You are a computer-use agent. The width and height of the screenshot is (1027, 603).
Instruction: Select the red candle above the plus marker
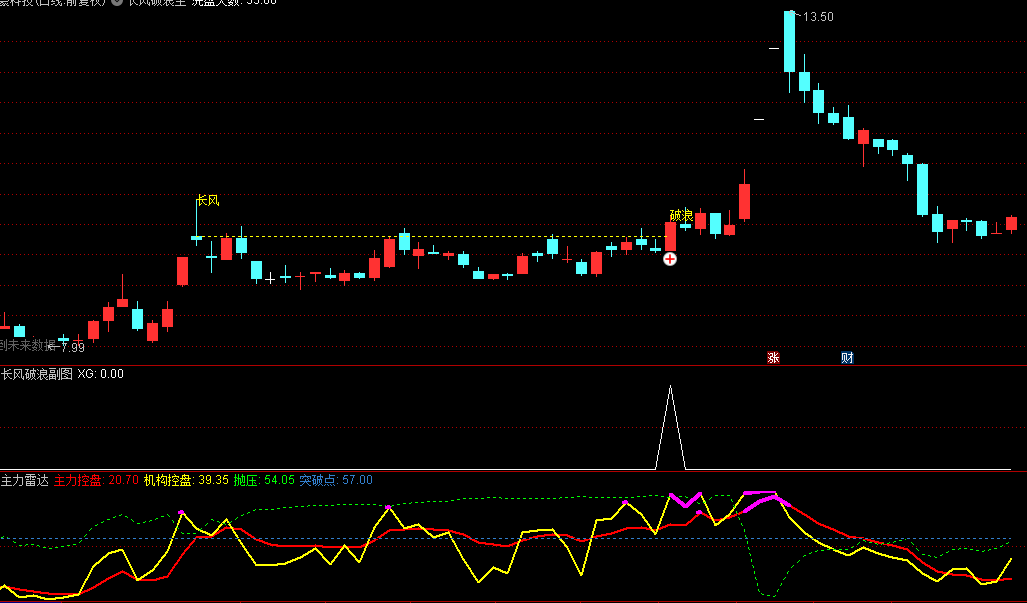670,236
